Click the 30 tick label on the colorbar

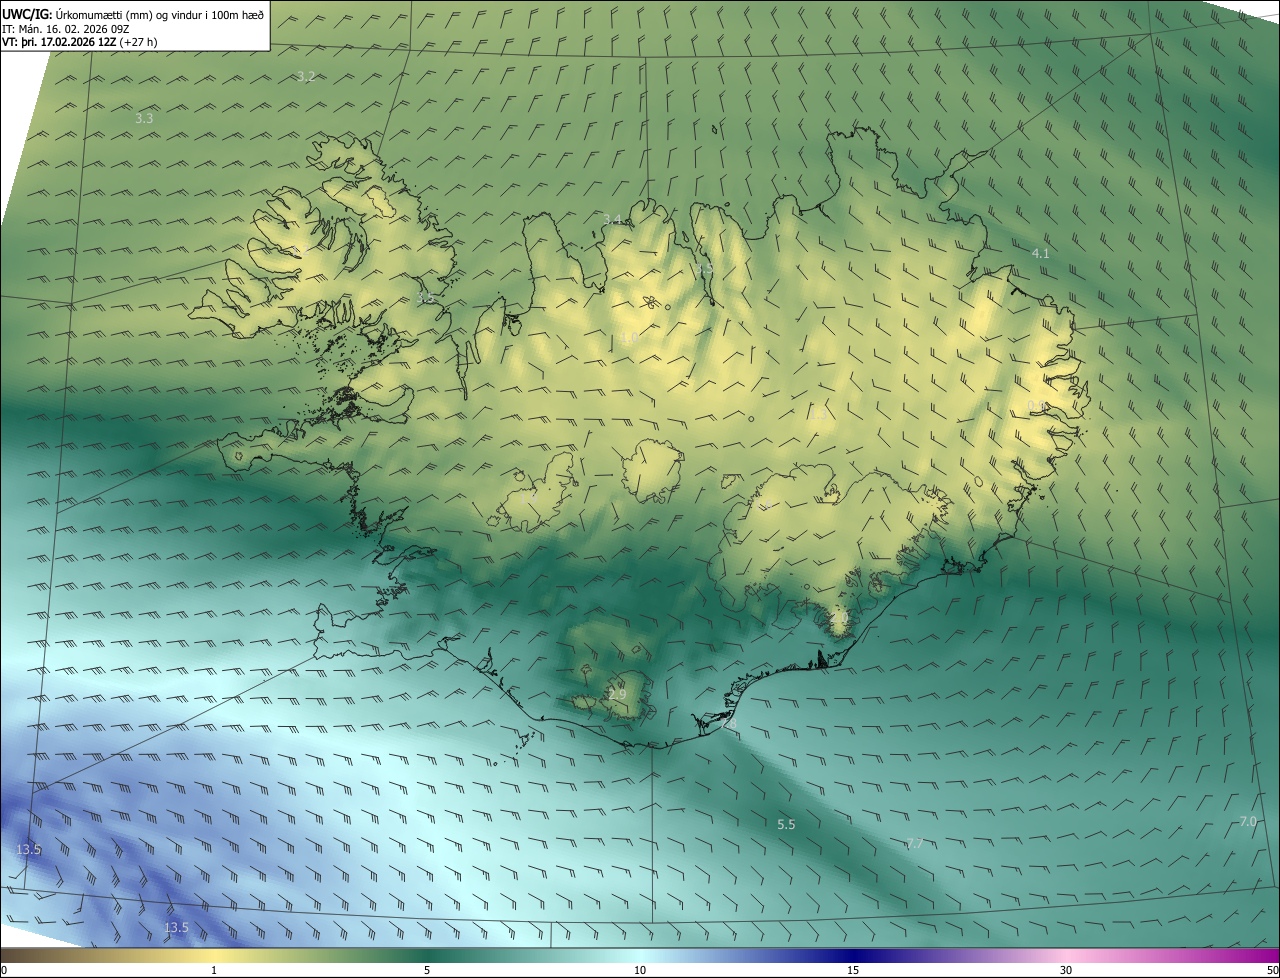pos(1066,970)
